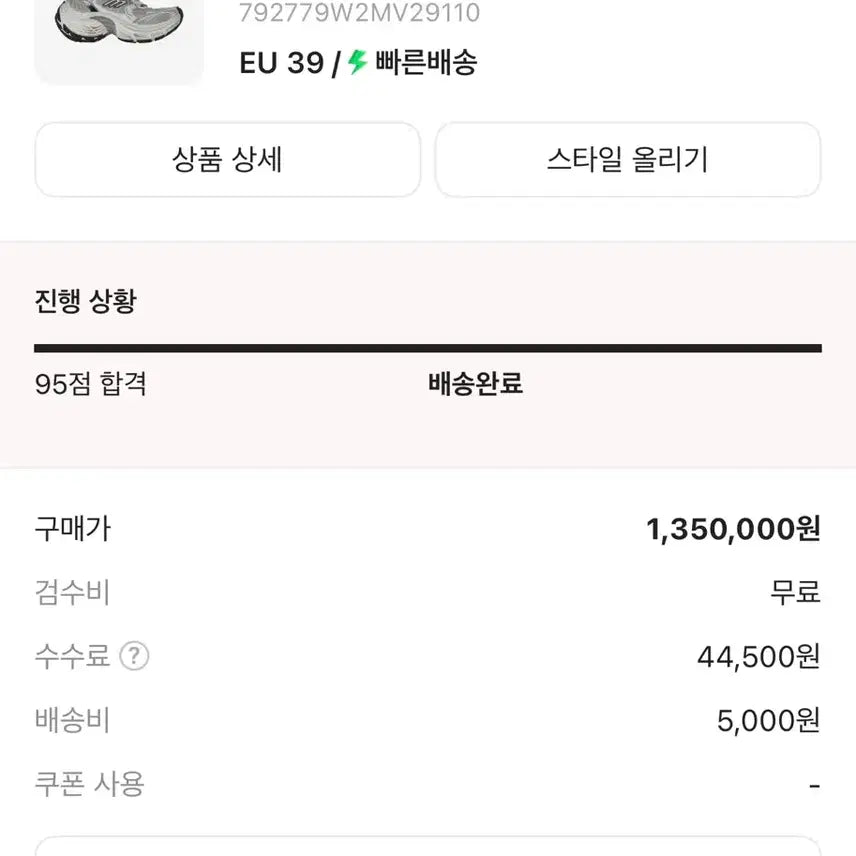Click the 진행 상황 heading

click(85, 302)
